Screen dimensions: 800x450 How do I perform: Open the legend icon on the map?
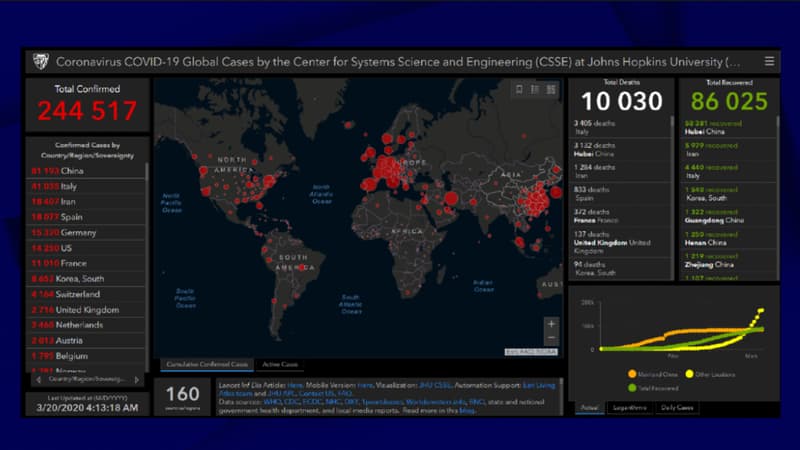pos(535,89)
